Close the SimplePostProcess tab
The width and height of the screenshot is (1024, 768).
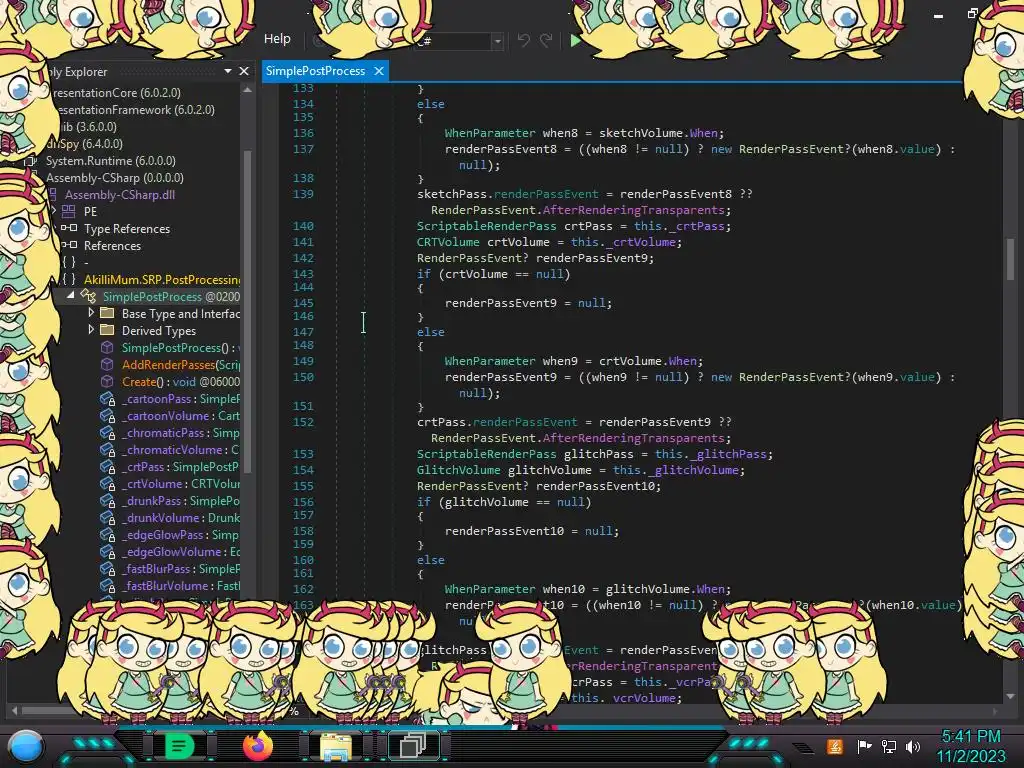[x=379, y=71]
